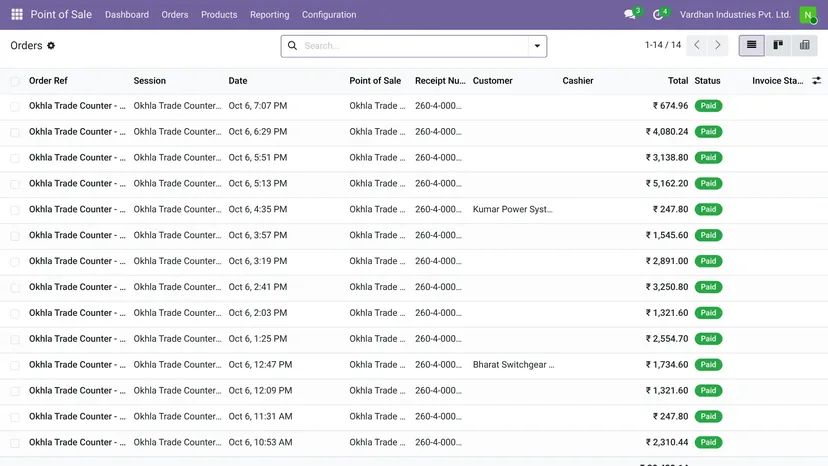
Task: Open the Configuration menu
Action: 329,15
